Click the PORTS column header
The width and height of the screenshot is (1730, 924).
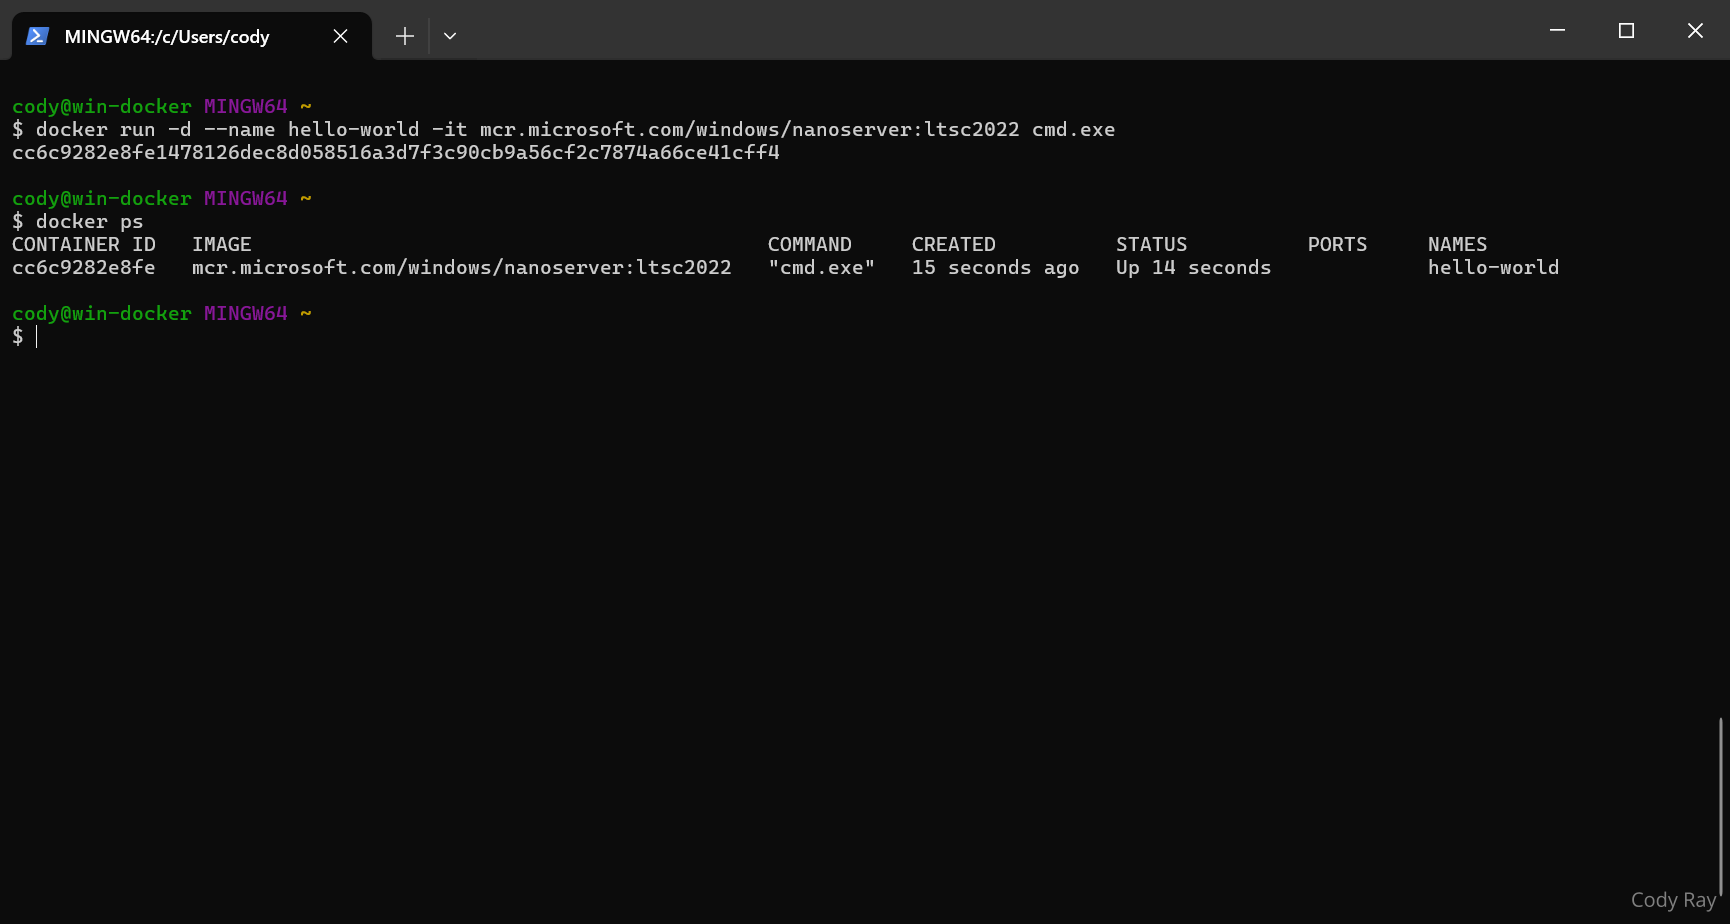1337,245
